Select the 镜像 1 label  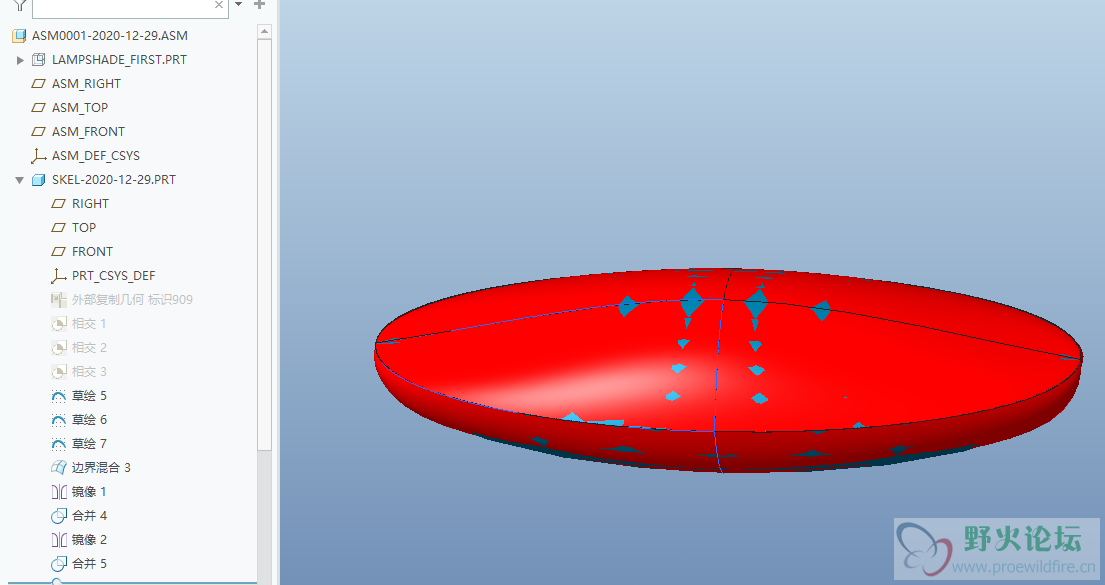click(x=89, y=491)
